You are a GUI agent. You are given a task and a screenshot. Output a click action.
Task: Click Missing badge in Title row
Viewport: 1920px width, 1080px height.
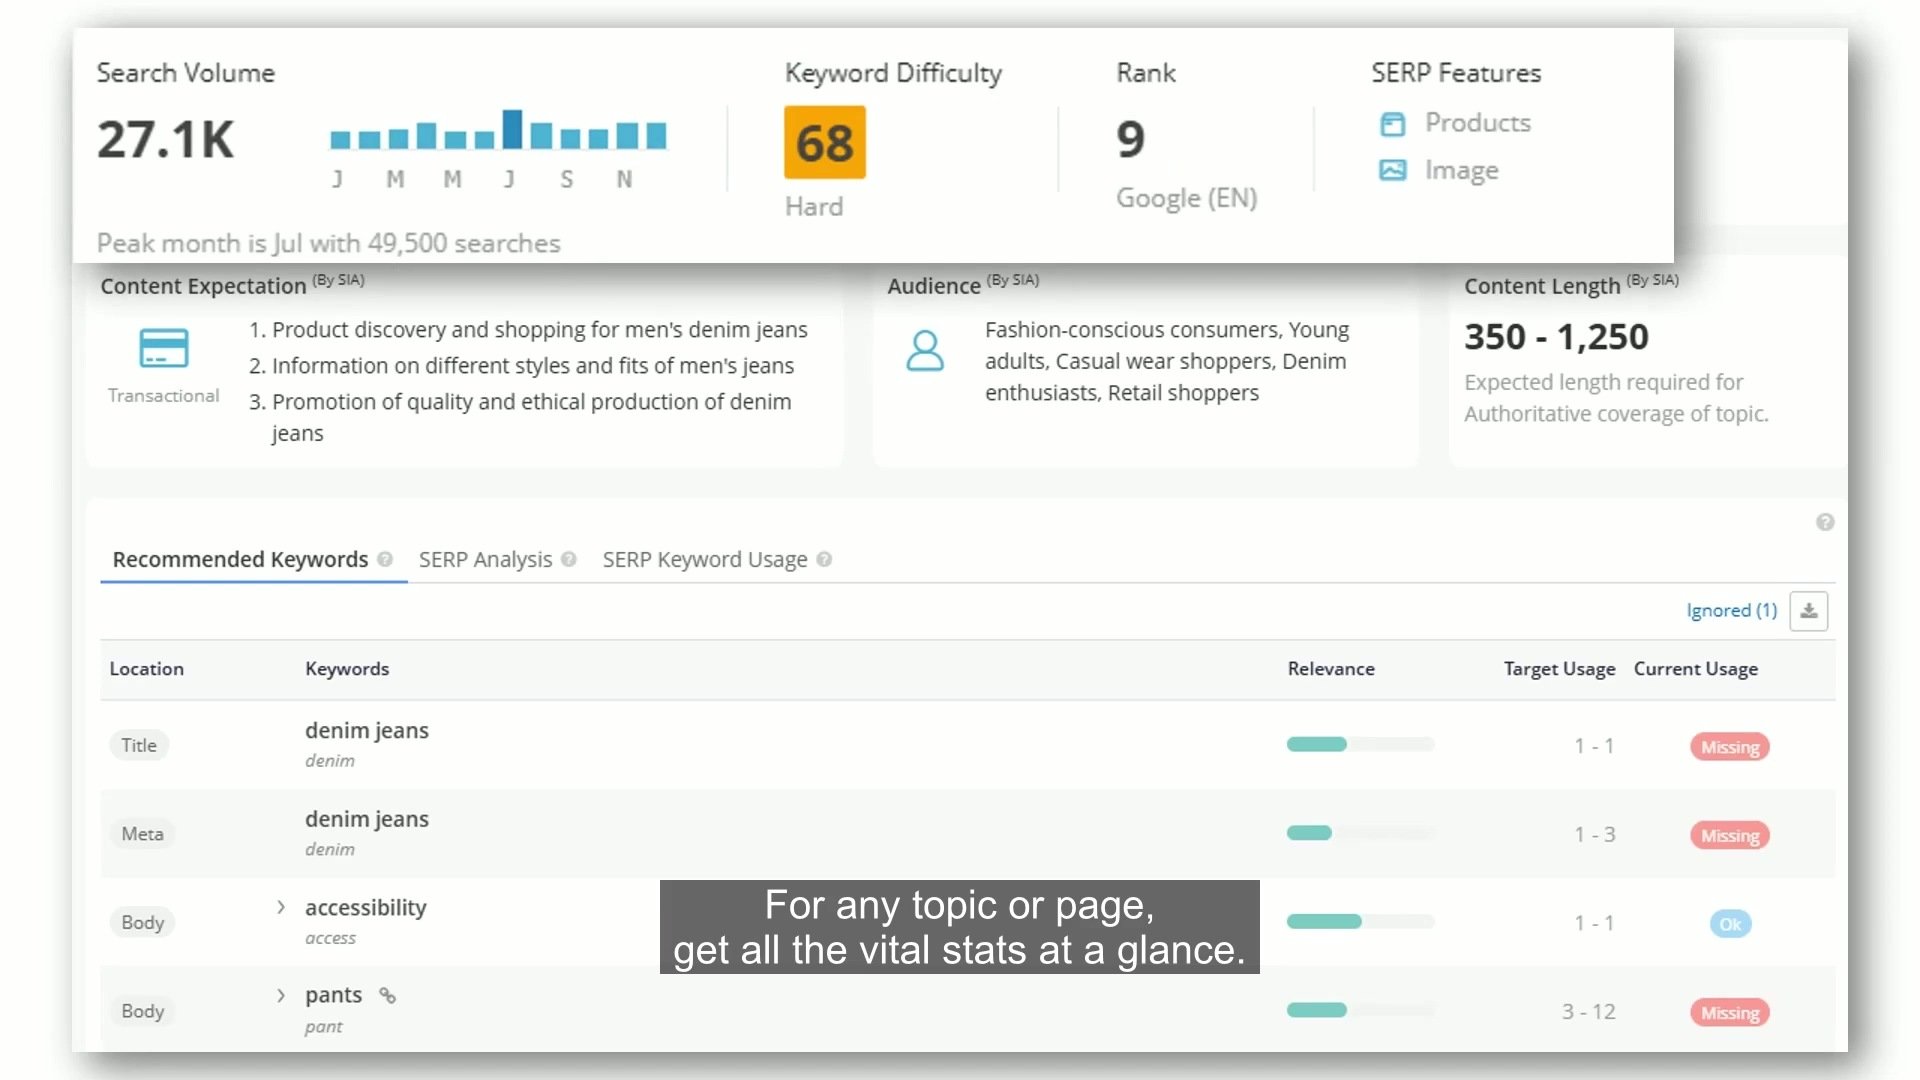pyautogui.click(x=1730, y=747)
